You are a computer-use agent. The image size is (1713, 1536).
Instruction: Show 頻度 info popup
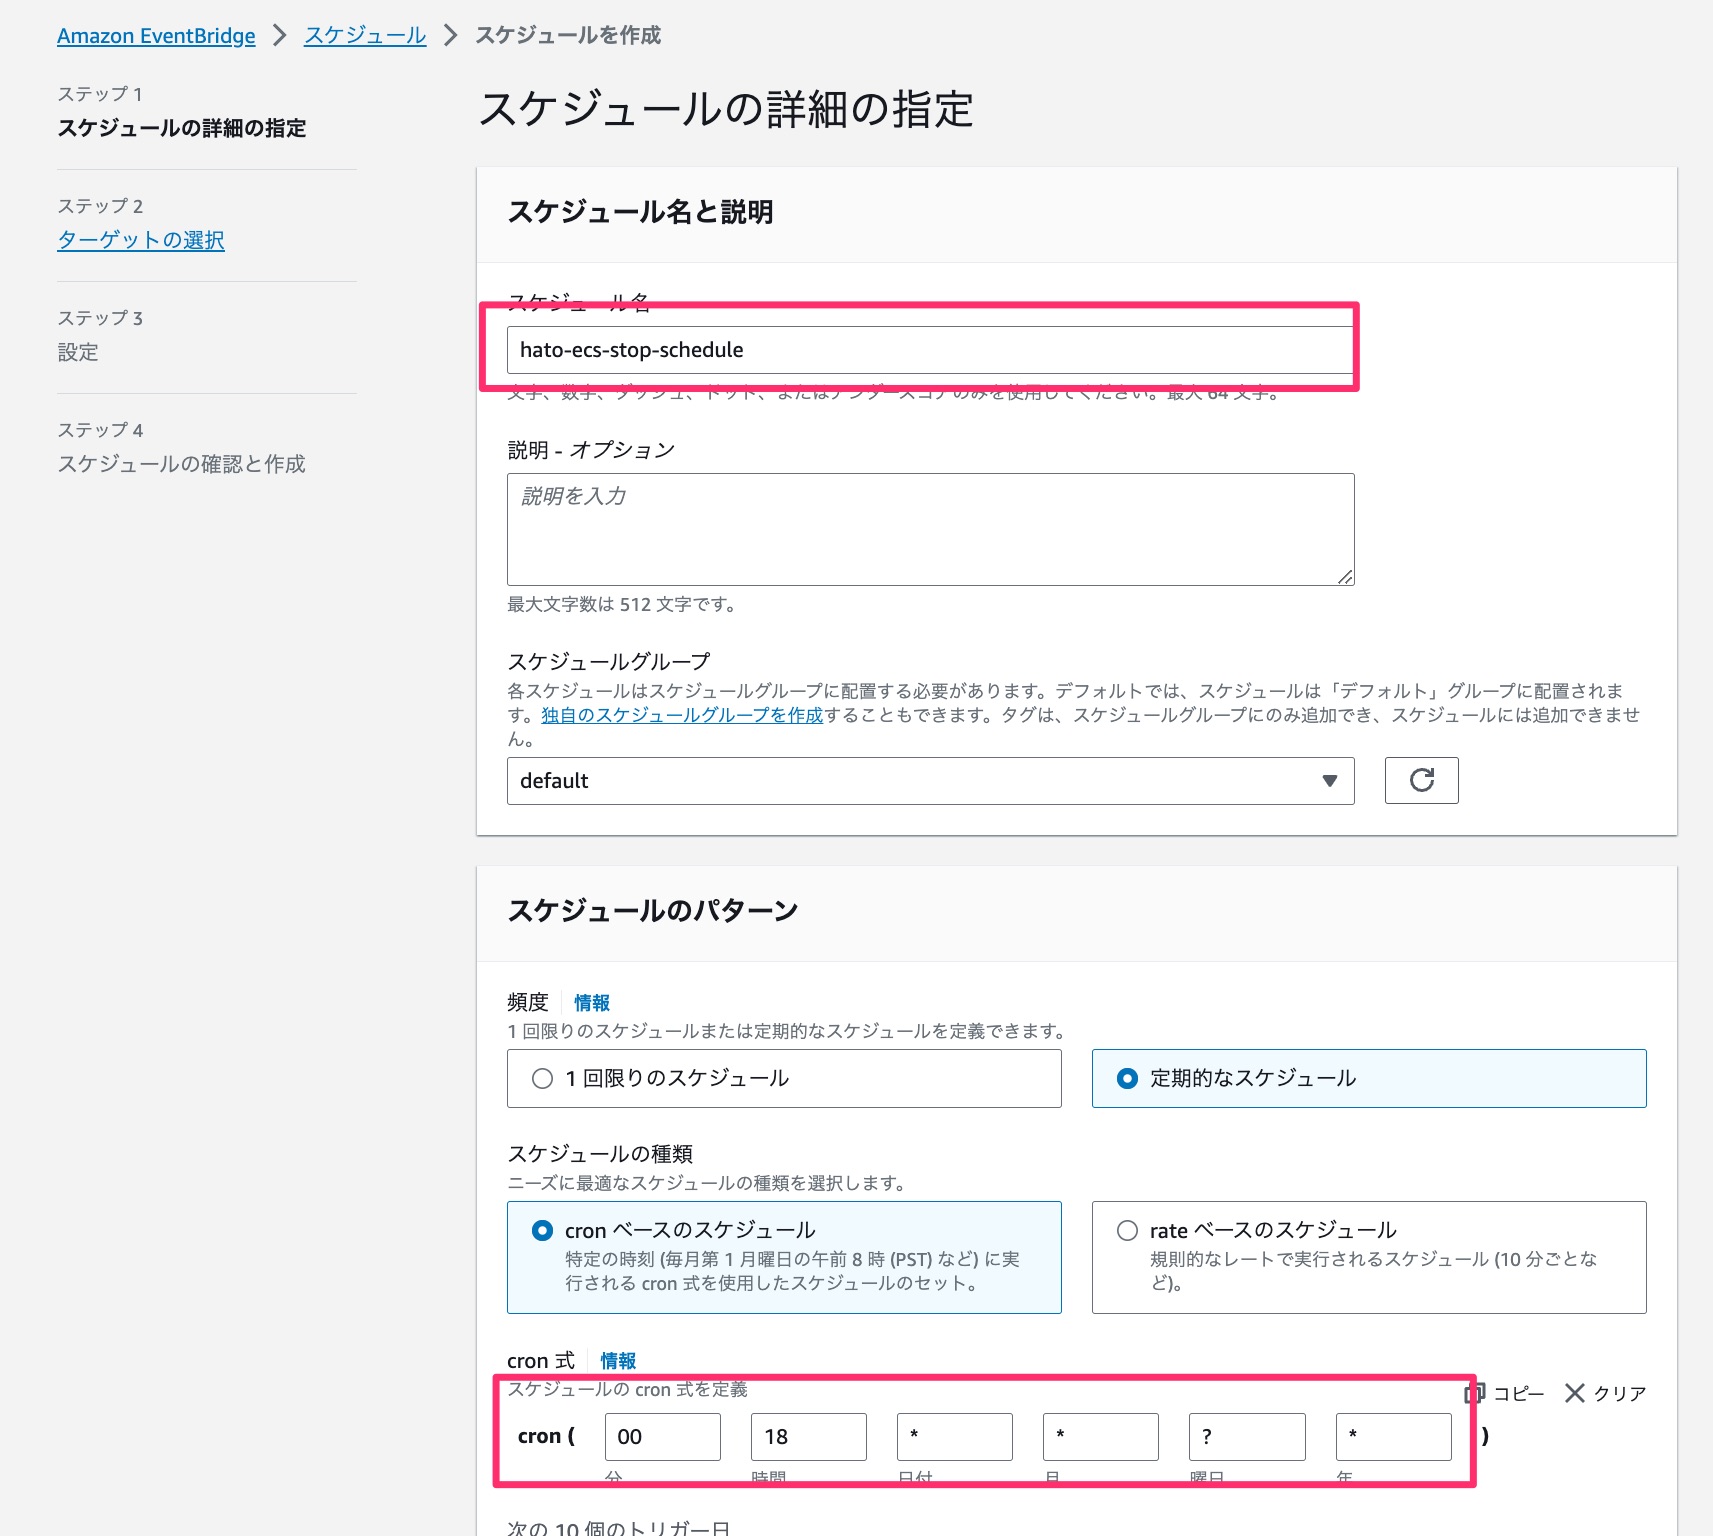(591, 1003)
